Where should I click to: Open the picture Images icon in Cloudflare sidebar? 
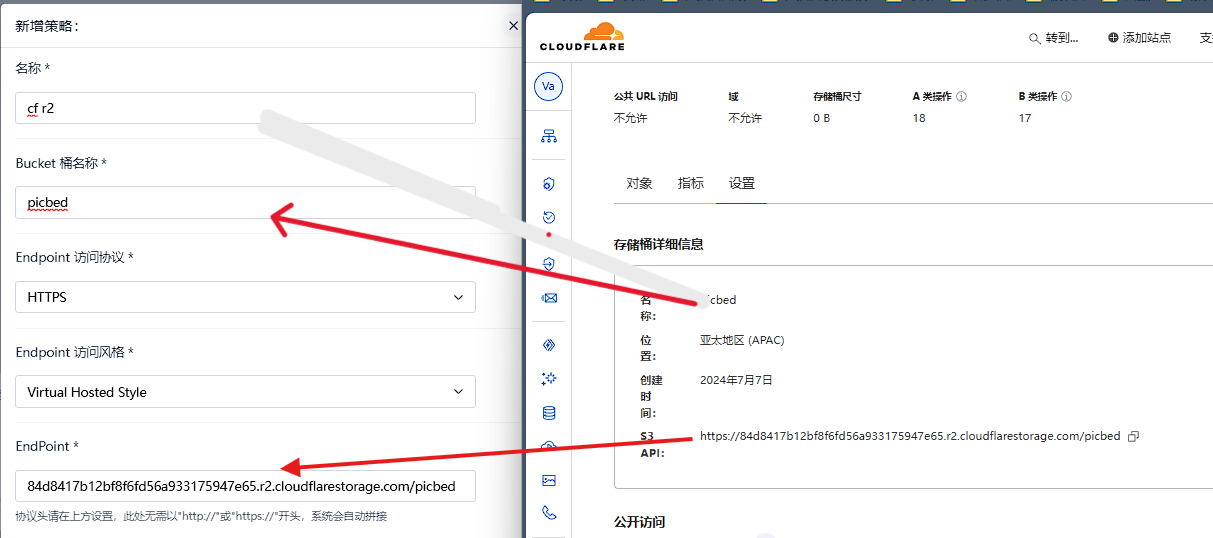point(548,480)
